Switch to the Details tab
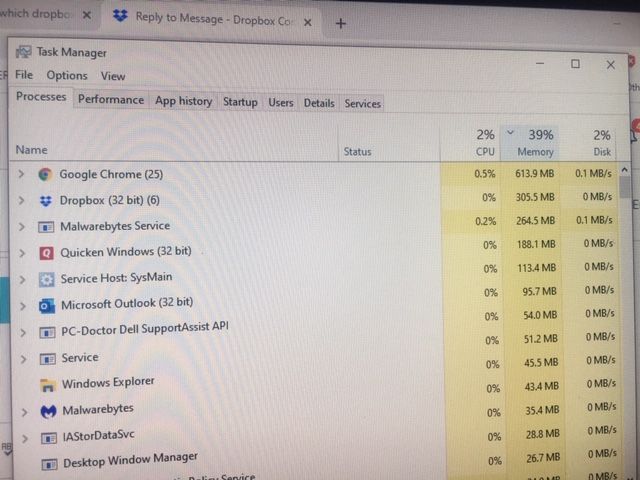 point(319,103)
